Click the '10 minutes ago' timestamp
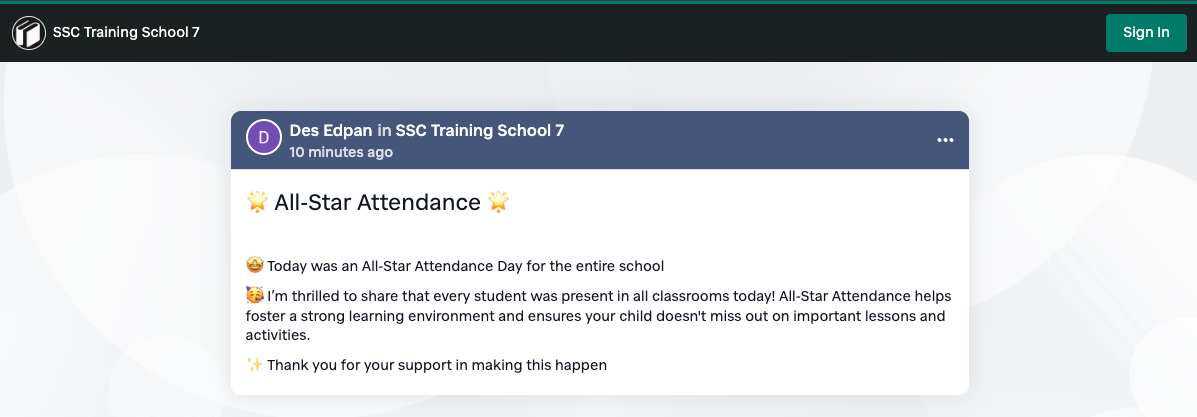The height and width of the screenshot is (417, 1197). pos(341,152)
